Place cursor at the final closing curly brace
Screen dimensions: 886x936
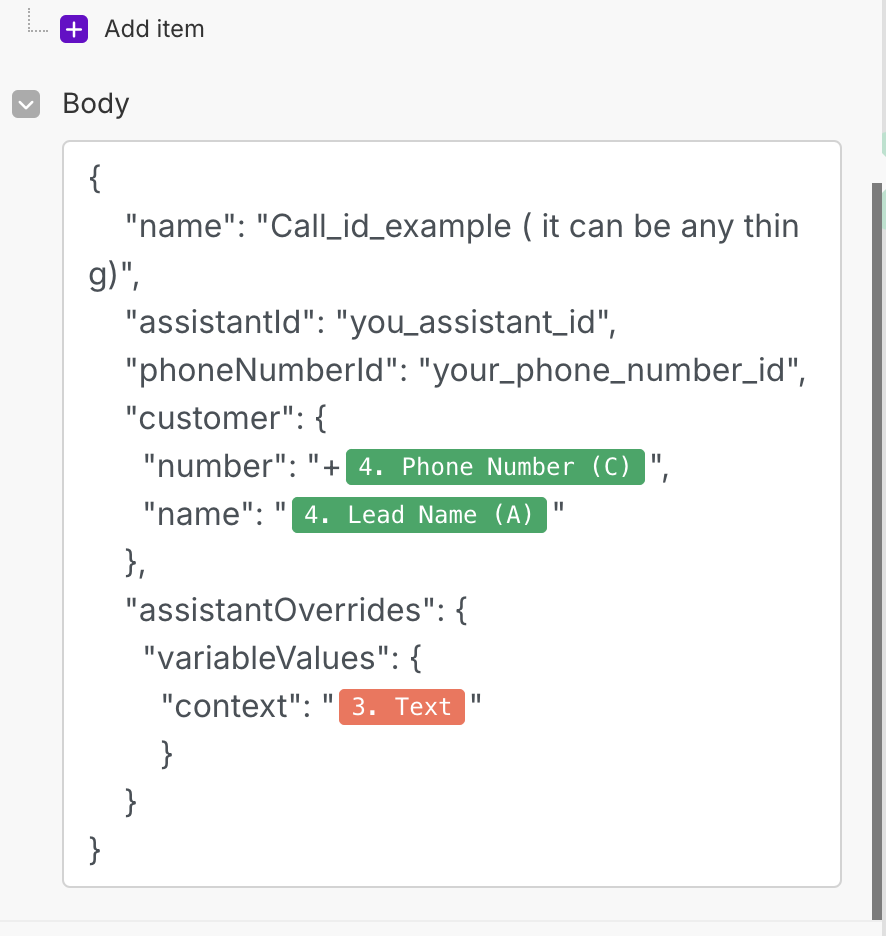96,850
